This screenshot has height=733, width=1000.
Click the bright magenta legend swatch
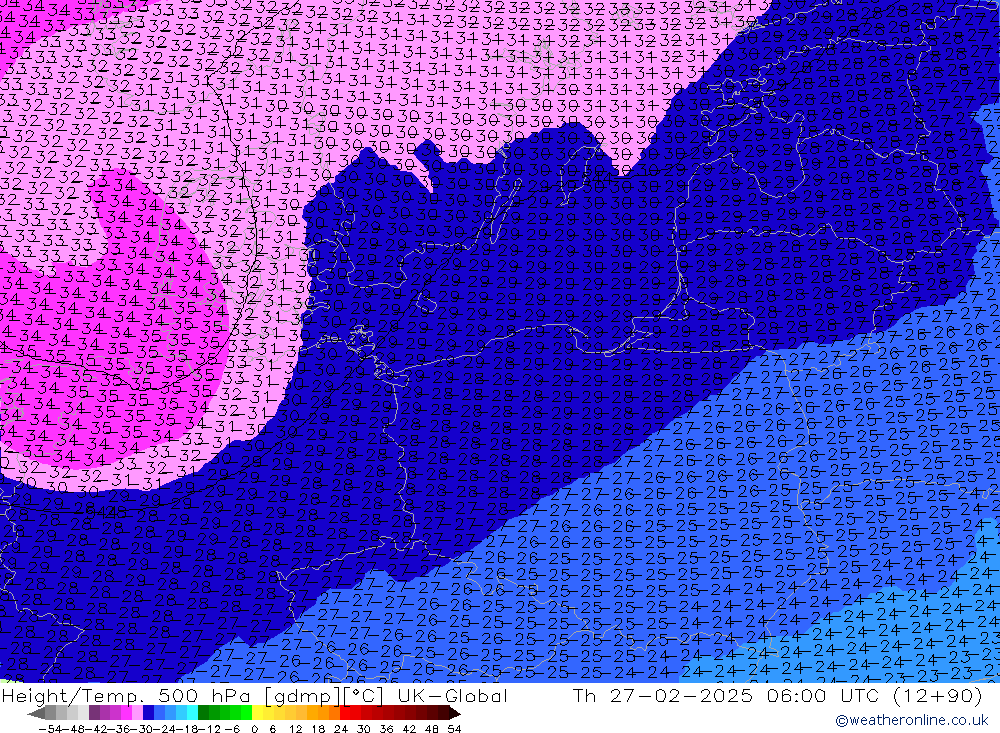point(127,713)
